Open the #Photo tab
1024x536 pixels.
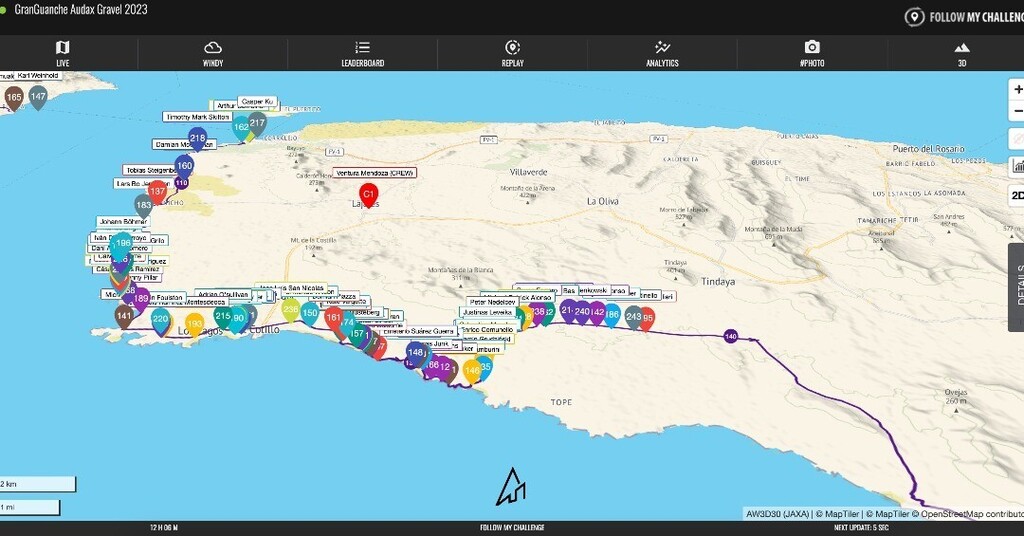tap(812, 54)
